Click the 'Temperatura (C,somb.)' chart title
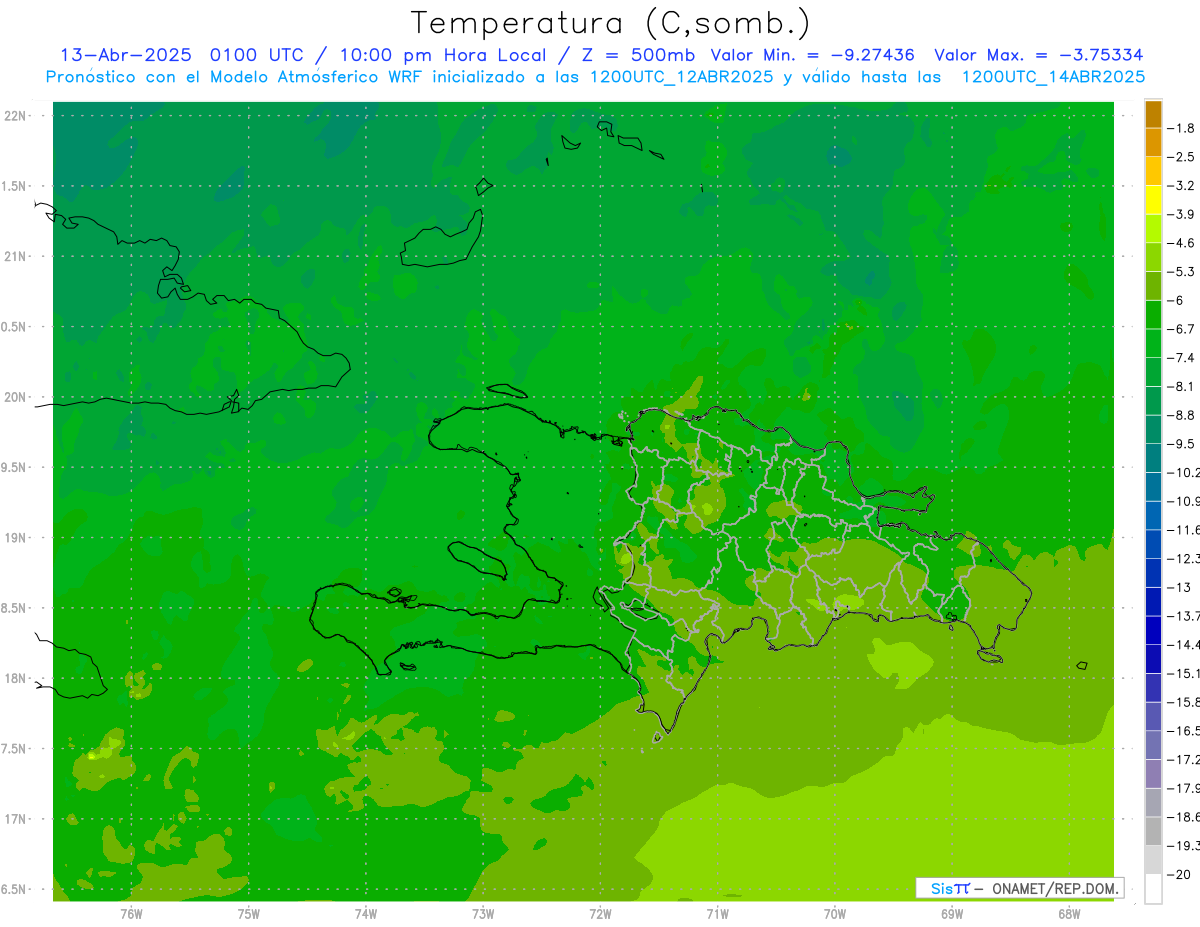1200x927 pixels. click(611, 24)
